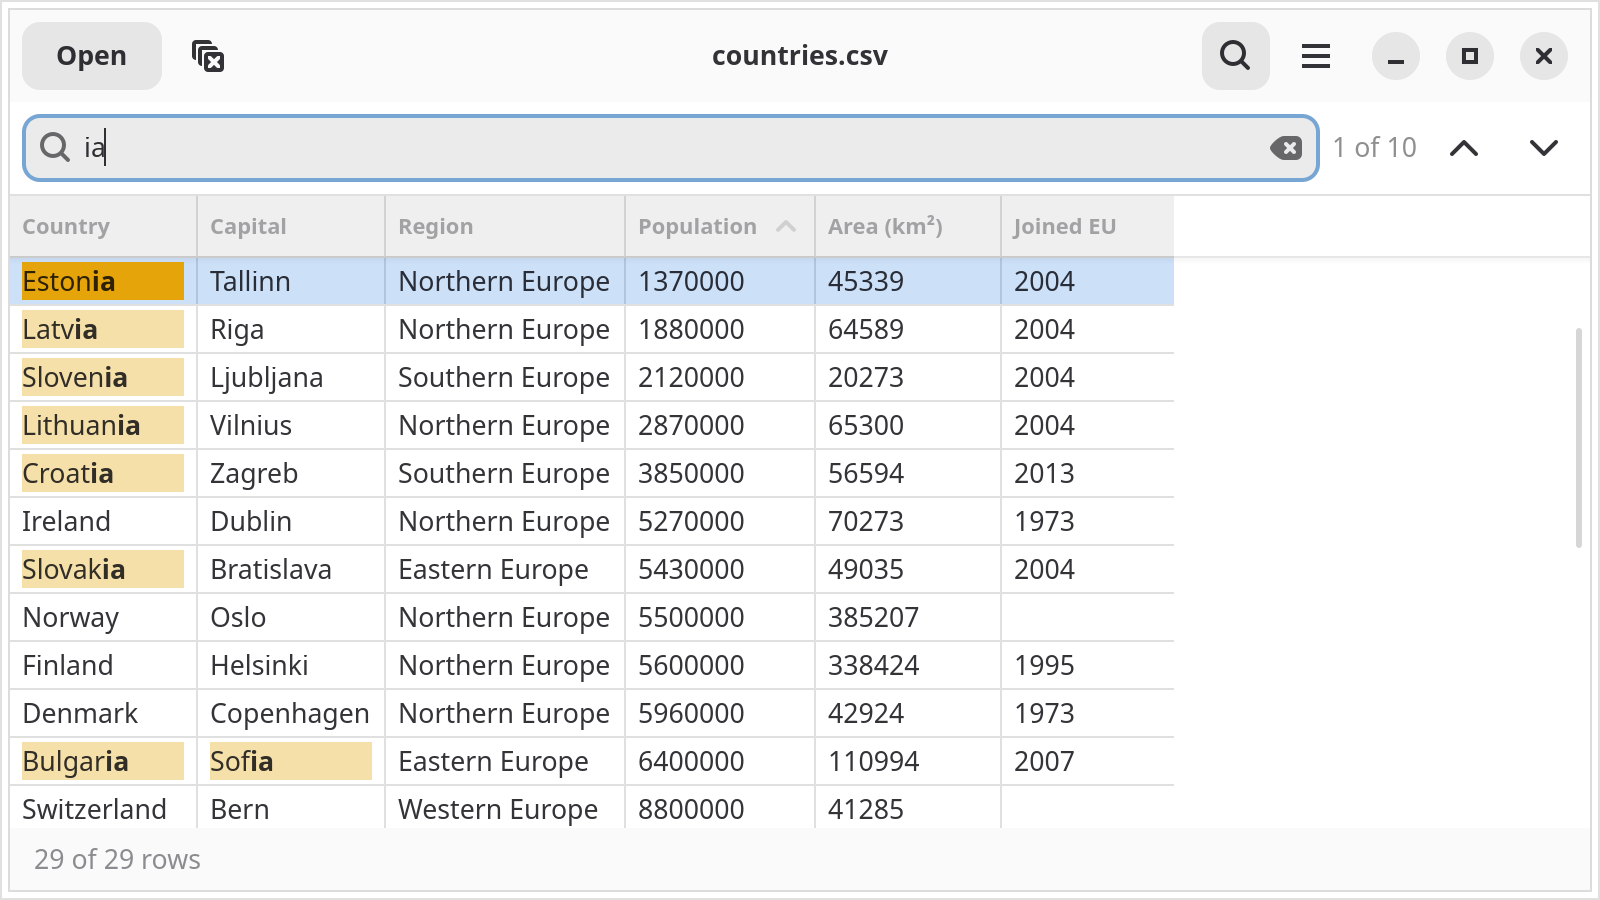Click the Sofia capital cell
The width and height of the screenshot is (1600, 900).
(291, 761)
